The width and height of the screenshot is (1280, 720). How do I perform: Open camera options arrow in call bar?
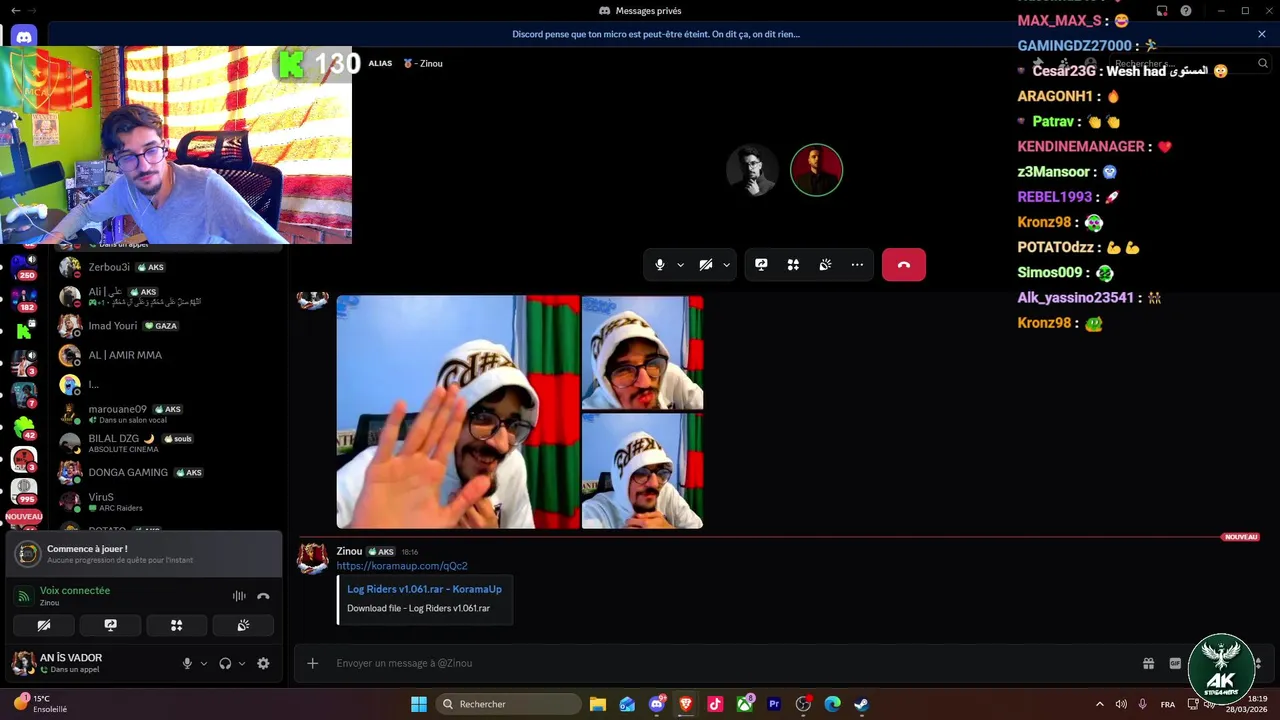click(x=726, y=265)
